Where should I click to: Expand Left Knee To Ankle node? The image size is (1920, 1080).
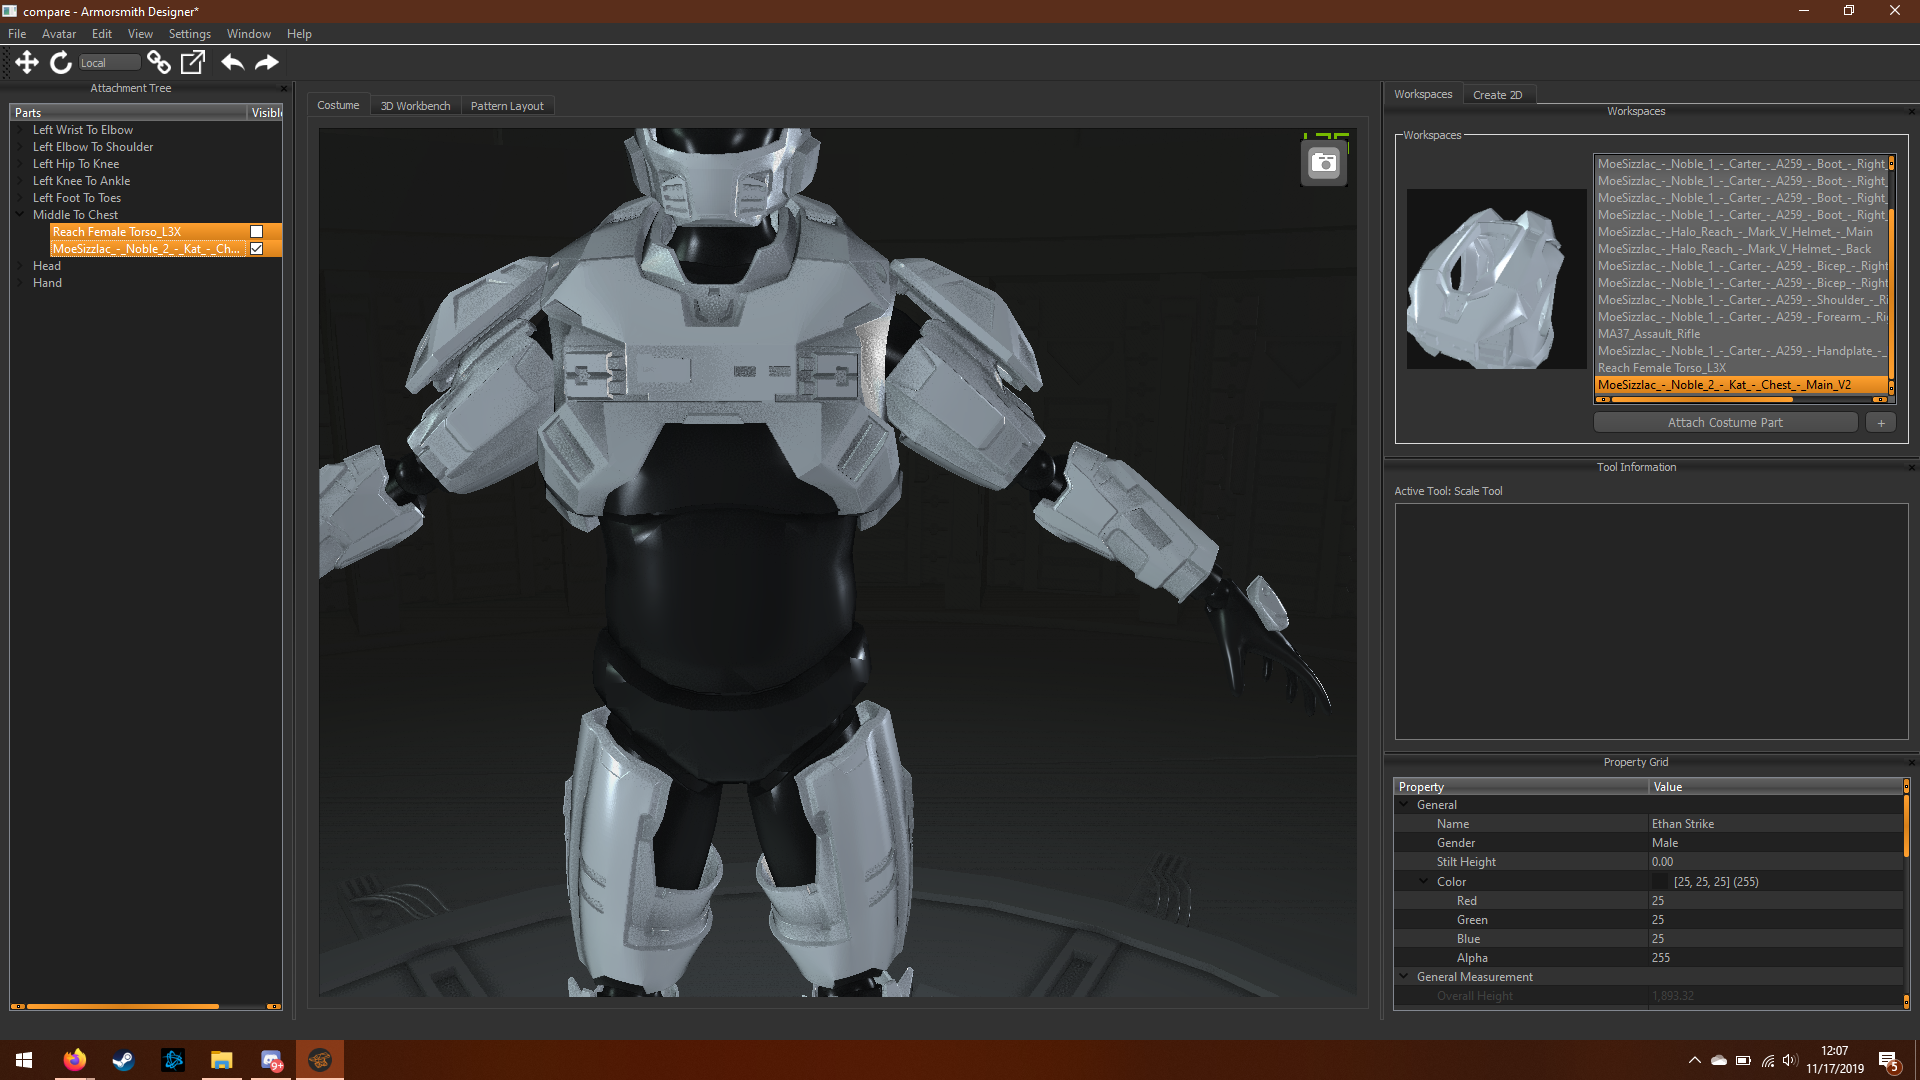(x=20, y=181)
